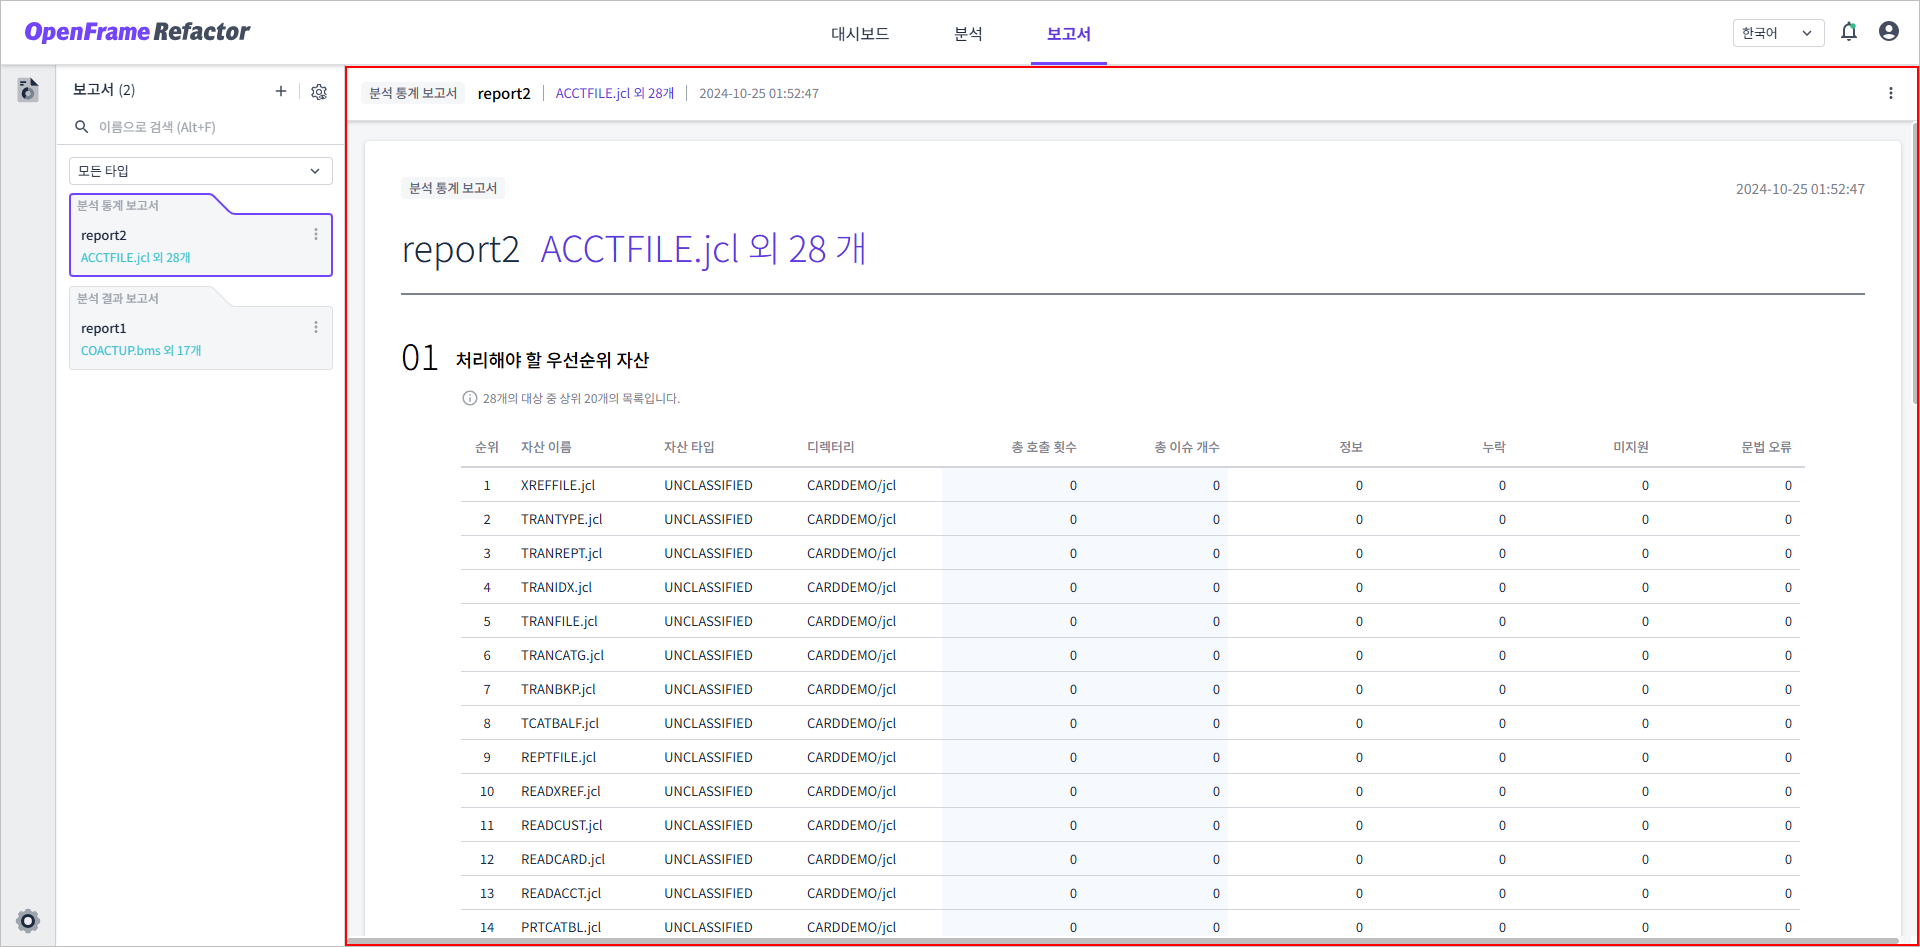Sort by 자산 타입 column header
The width and height of the screenshot is (1920, 947).
tap(689, 447)
